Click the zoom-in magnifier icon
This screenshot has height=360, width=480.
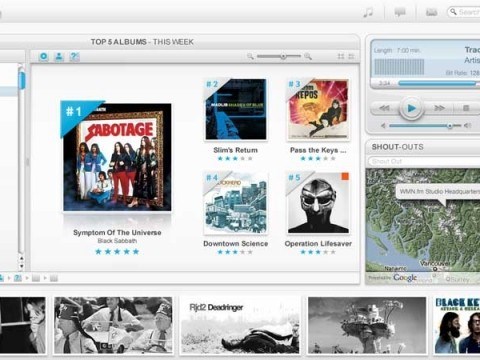point(308,56)
